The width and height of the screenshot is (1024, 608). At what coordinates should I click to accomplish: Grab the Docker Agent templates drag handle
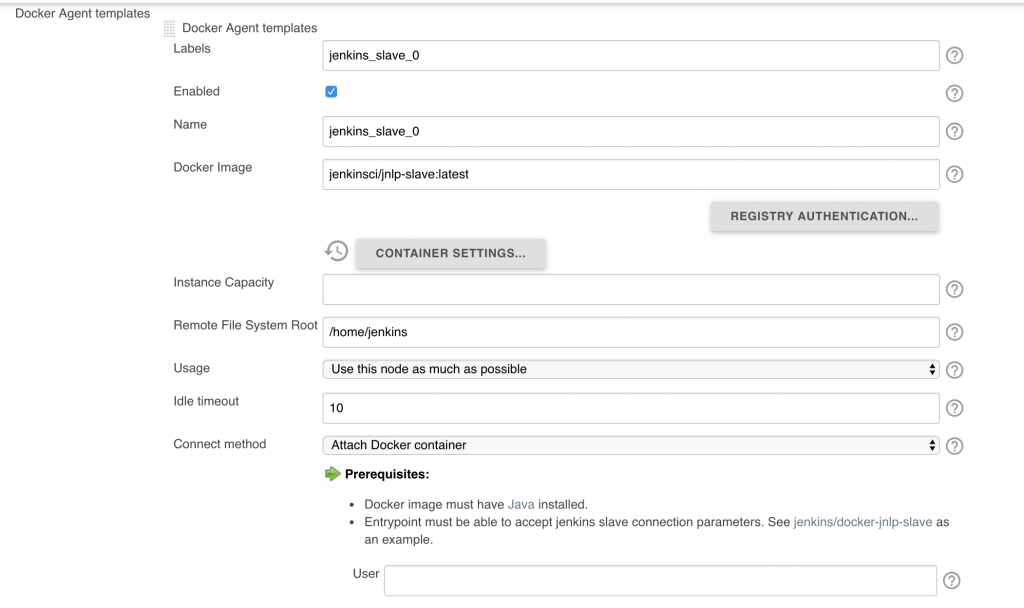click(x=168, y=28)
